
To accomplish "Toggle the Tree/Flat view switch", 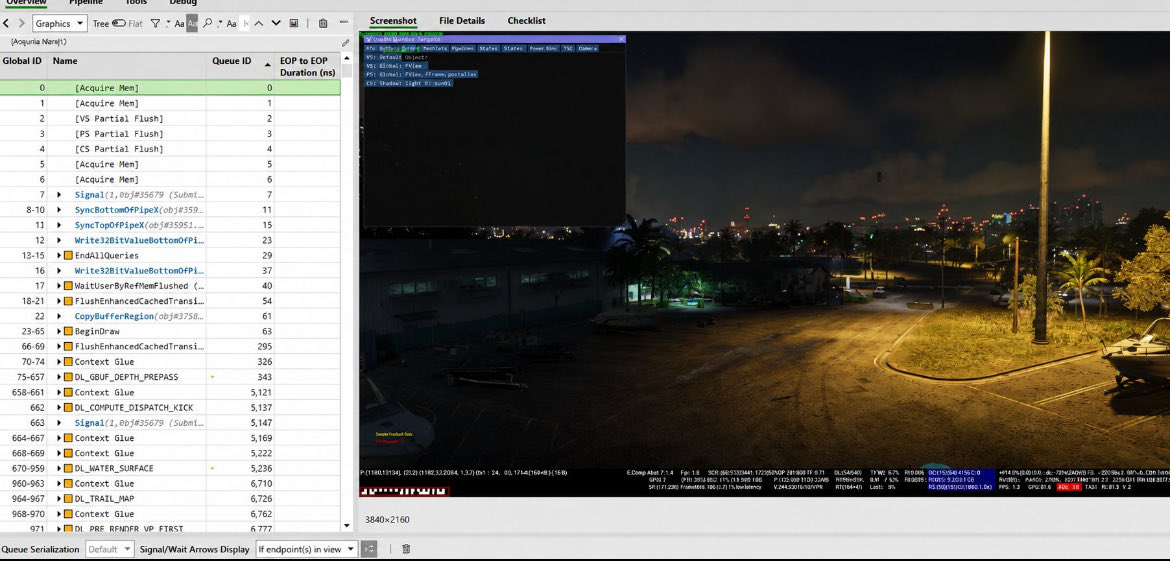I will click(x=119, y=24).
